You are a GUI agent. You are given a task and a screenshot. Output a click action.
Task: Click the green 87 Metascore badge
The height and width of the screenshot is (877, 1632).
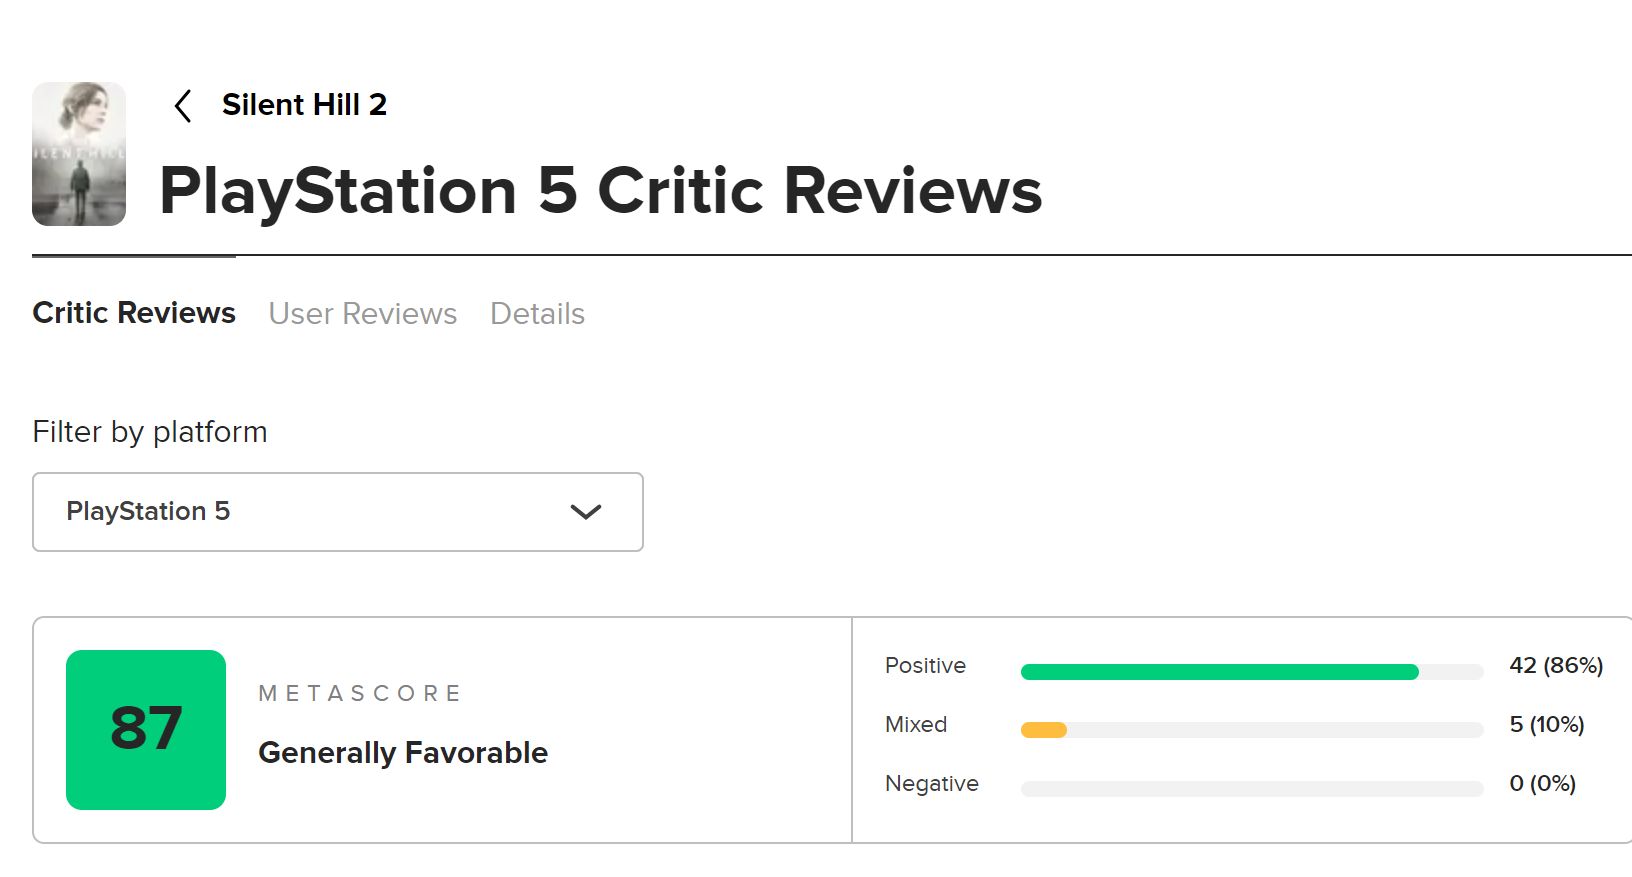tap(146, 730)
